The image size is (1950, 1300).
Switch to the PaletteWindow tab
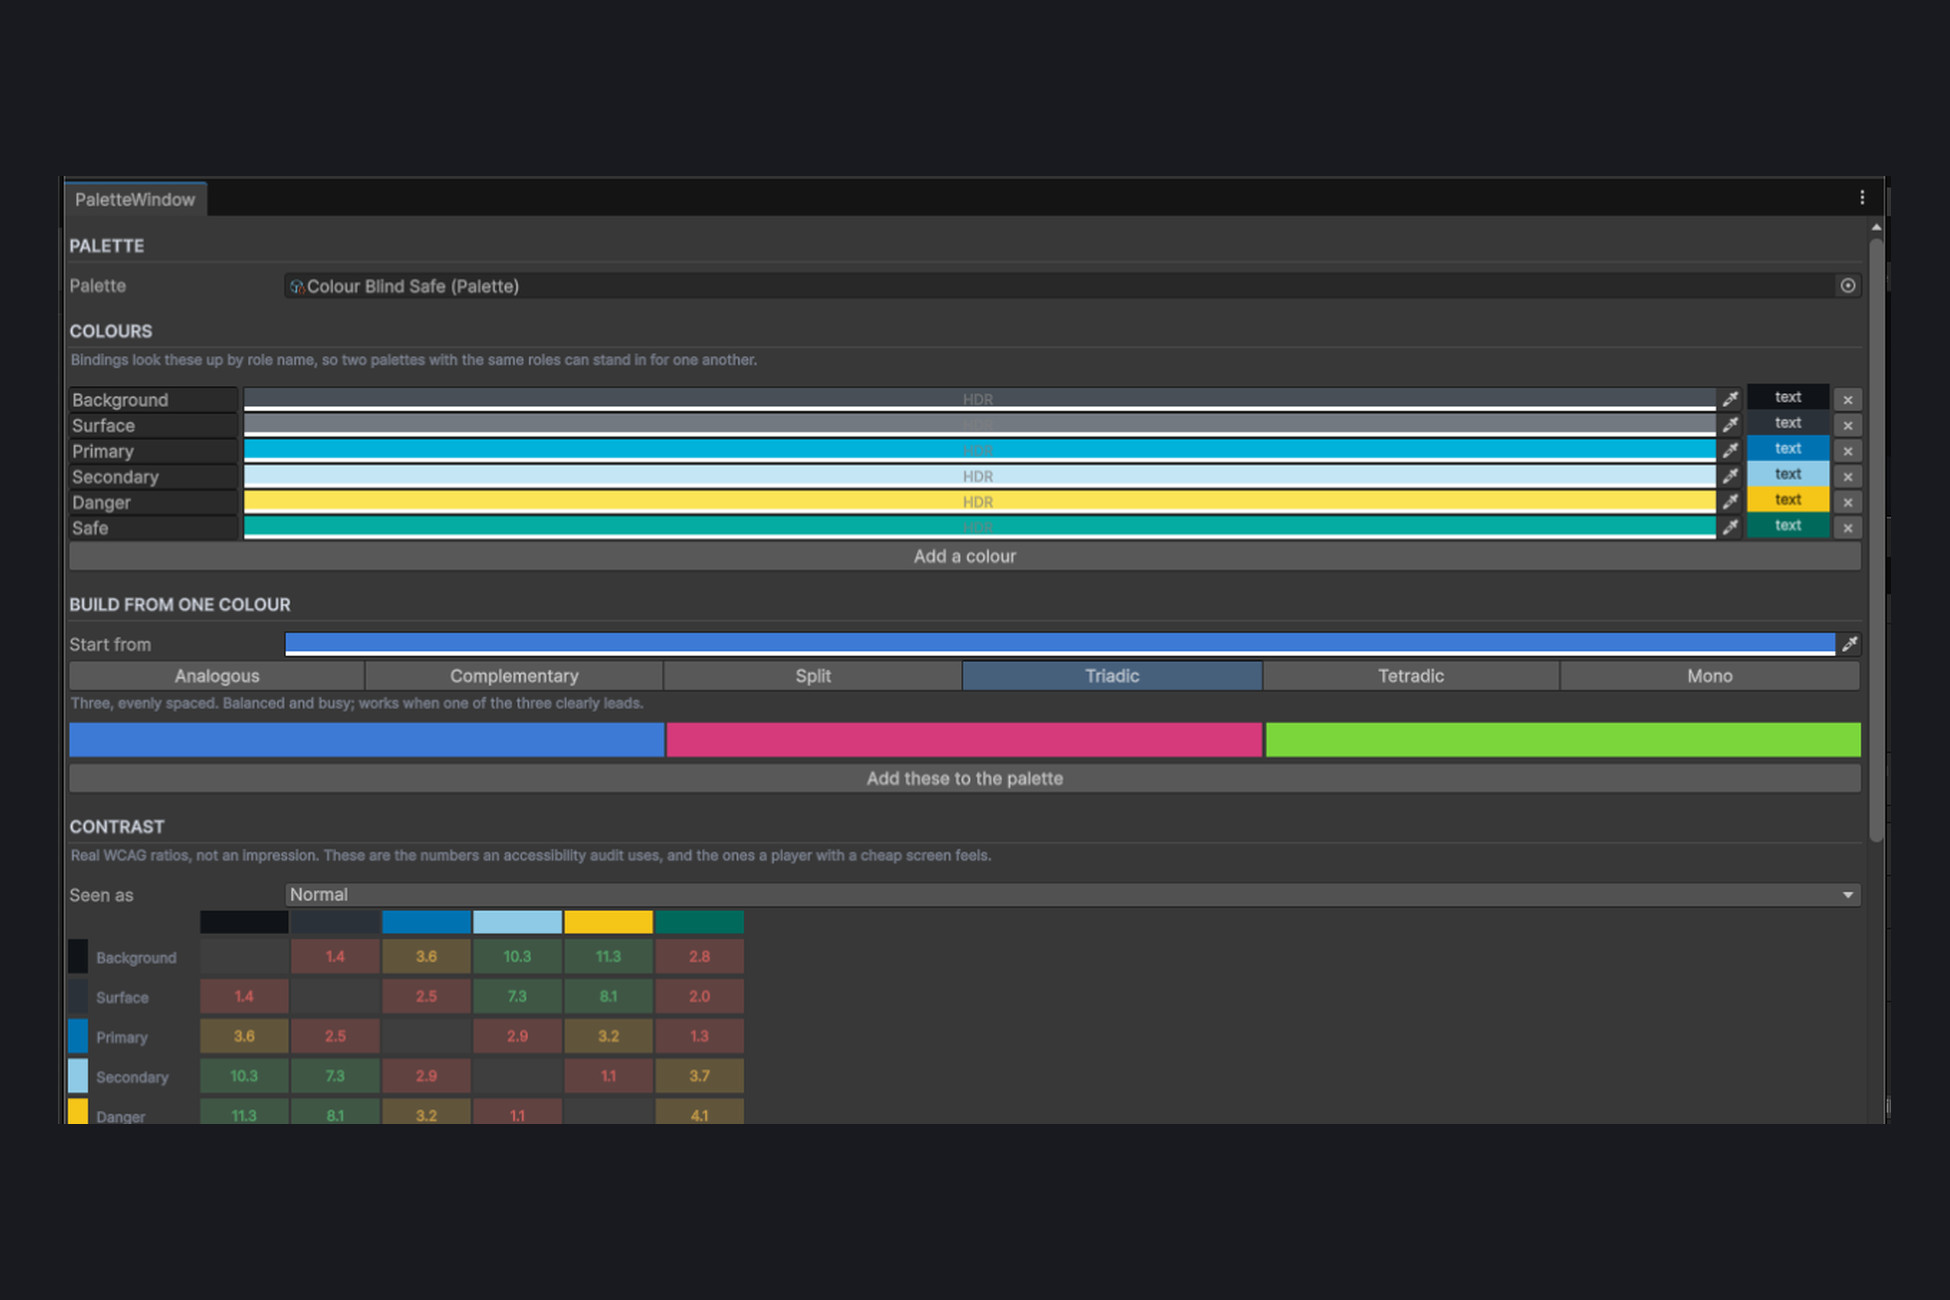(135, 199)
